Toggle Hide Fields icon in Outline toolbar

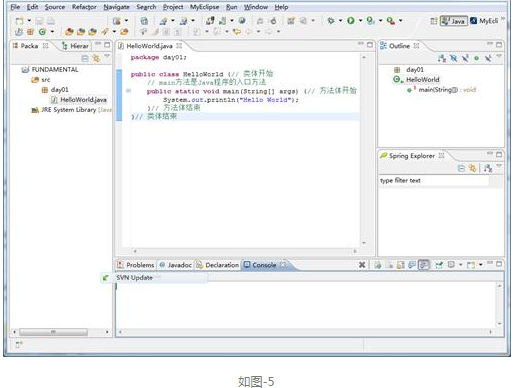pyautogui.click(x=454, y=58)
